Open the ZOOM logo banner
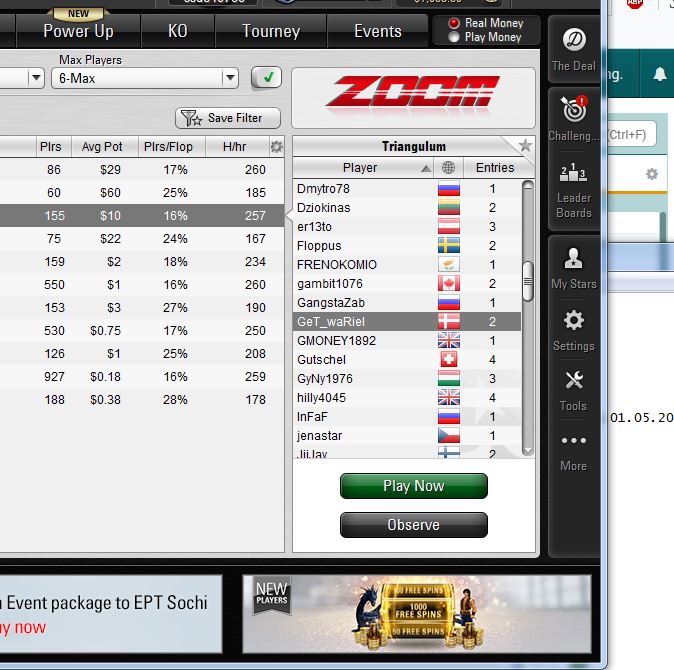 pyautogui.click(x=413, y=98)
